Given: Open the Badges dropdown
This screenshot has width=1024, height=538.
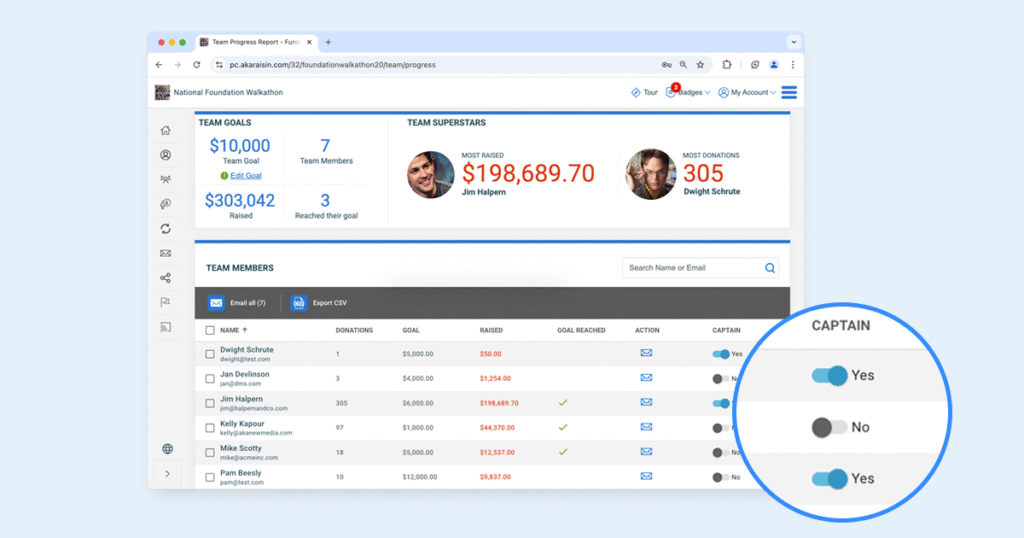Looking at the screenshot, I should point(688,93).
